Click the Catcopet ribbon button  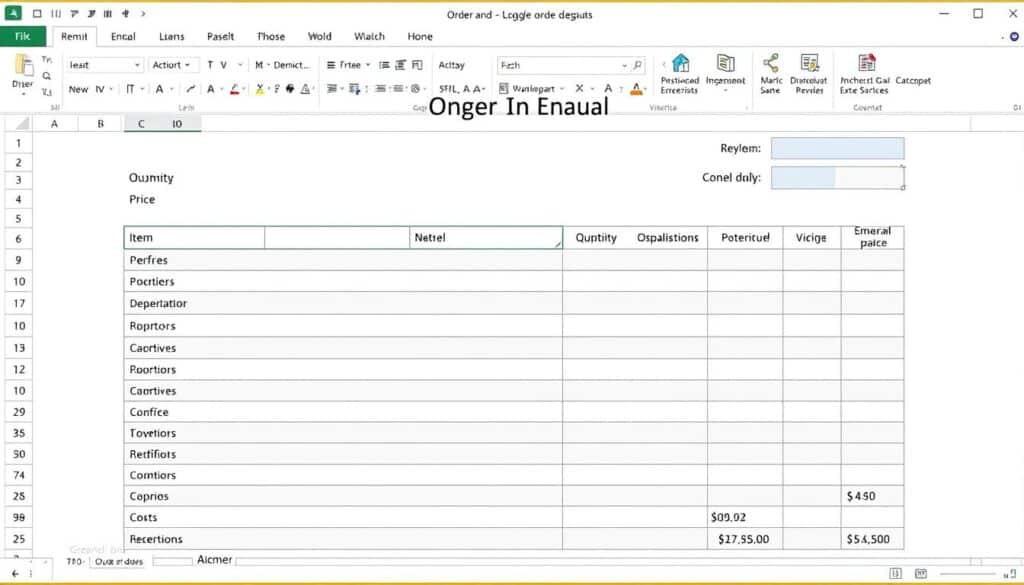coord(913,80)
